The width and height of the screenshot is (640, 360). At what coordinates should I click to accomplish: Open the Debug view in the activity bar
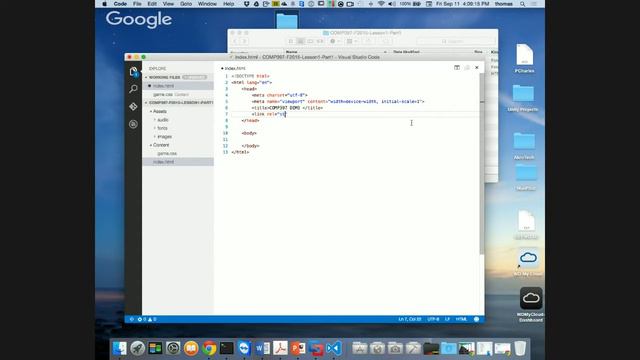click(x=133, y=124)
